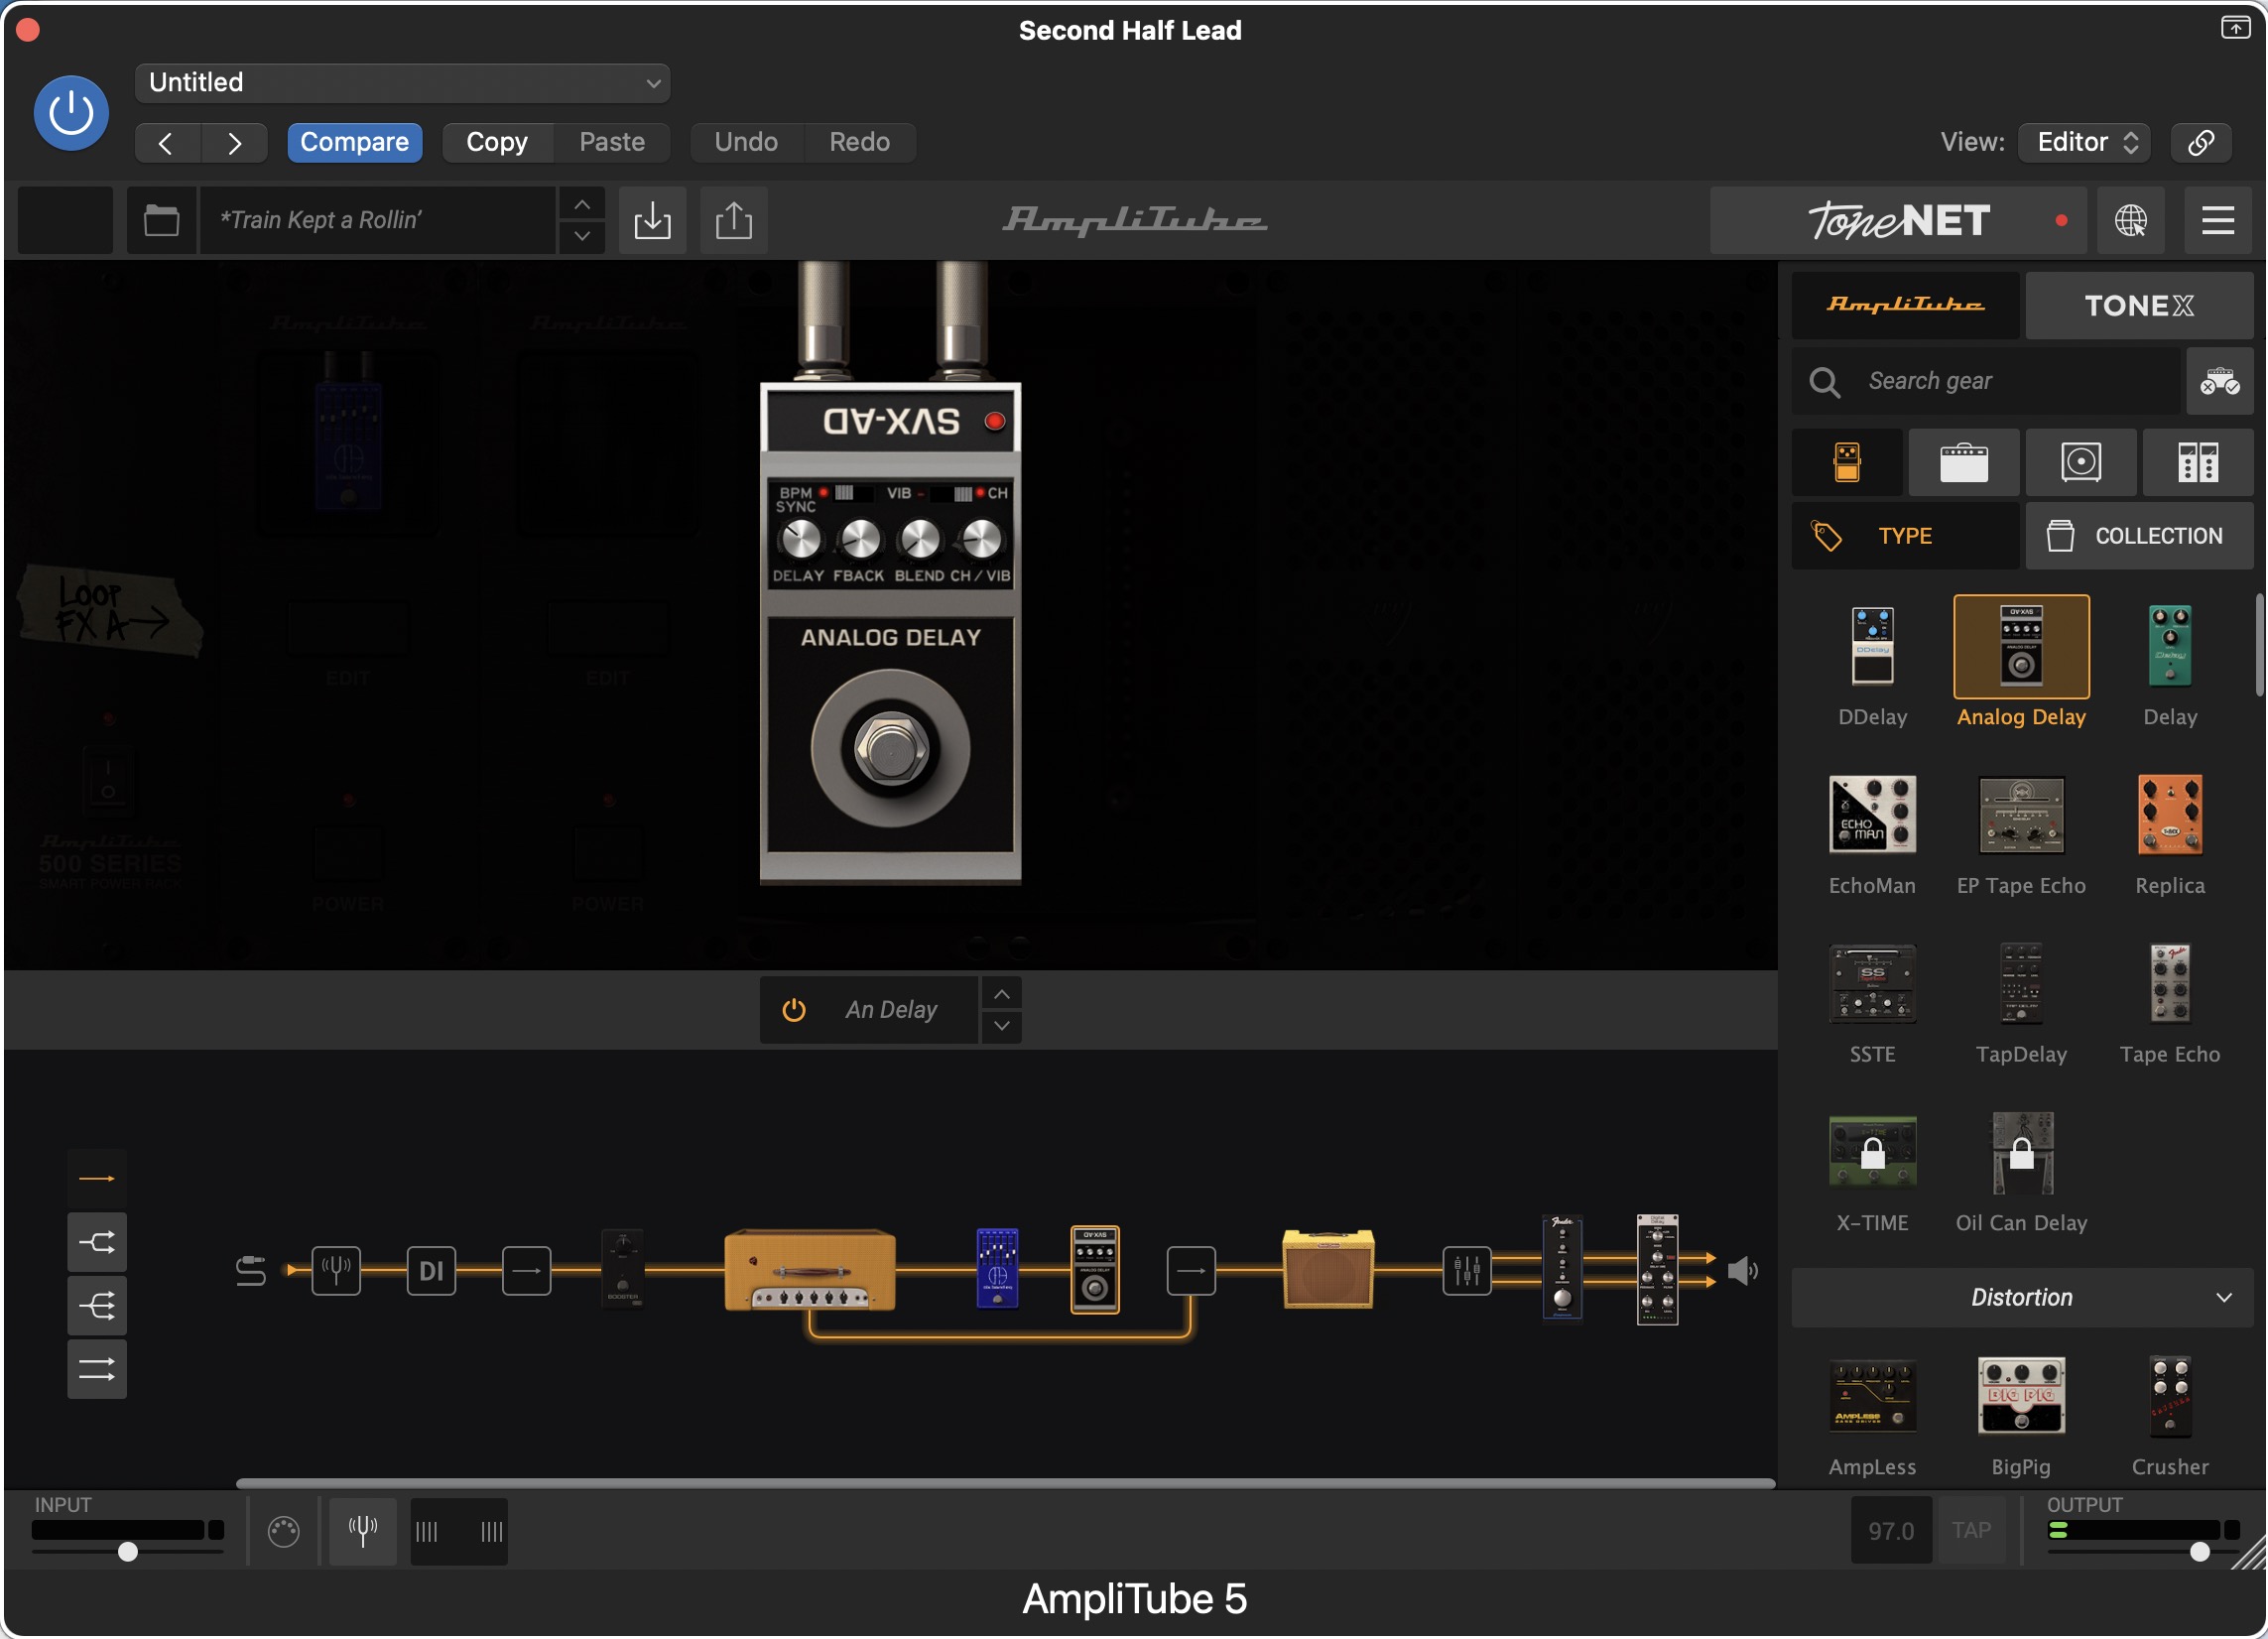Click the save preset download icon
Viewport: 2268px width, 1639px height.
(652, 220)
